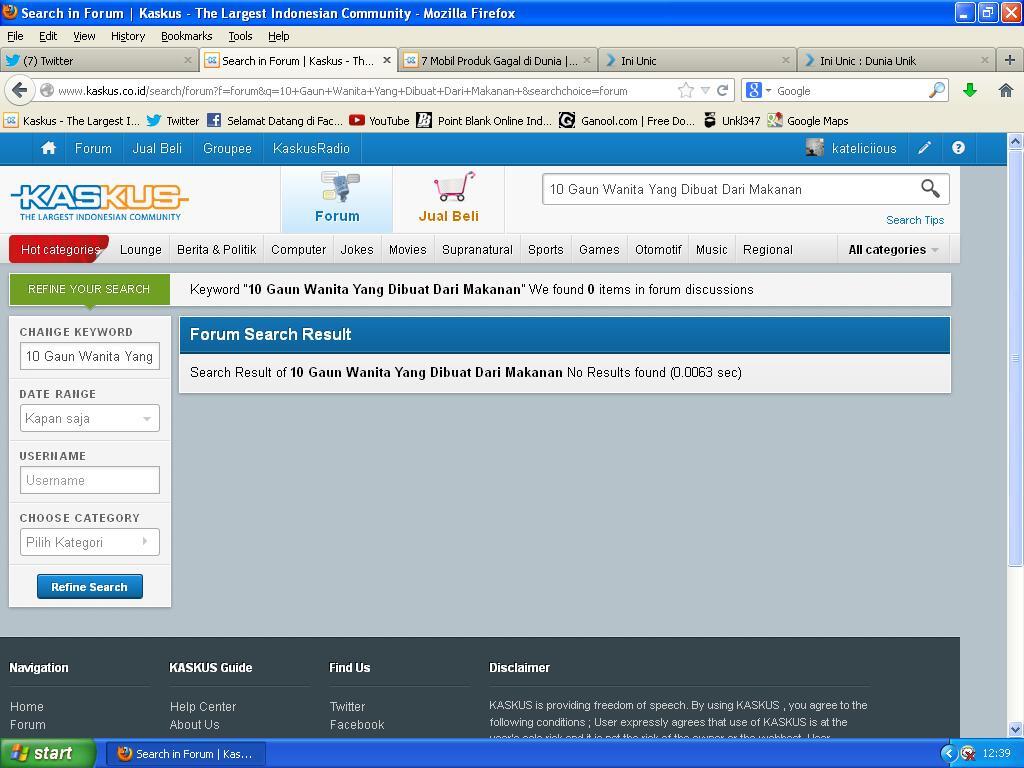
Task: Open Google Maps bookmark
Action: click(808, 121)
